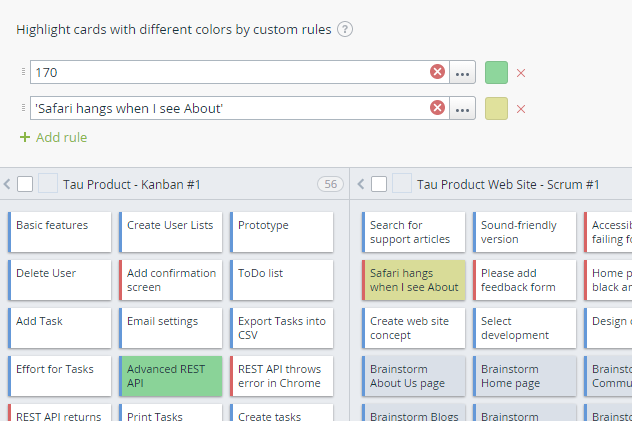Open the green color swatch picker
Viewport: 632px width, 421px height.
pos(496,72)
